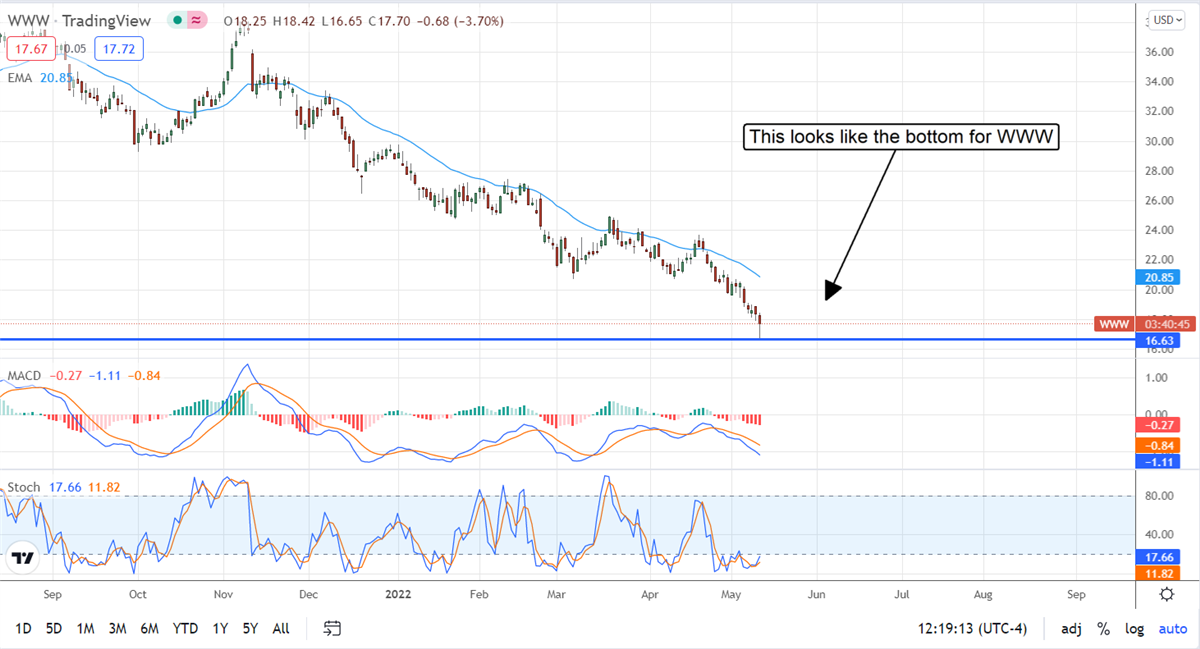Screen dimensions: 1200x649
Task: Select the YTD time range
Action: click(x=184, y=629)
